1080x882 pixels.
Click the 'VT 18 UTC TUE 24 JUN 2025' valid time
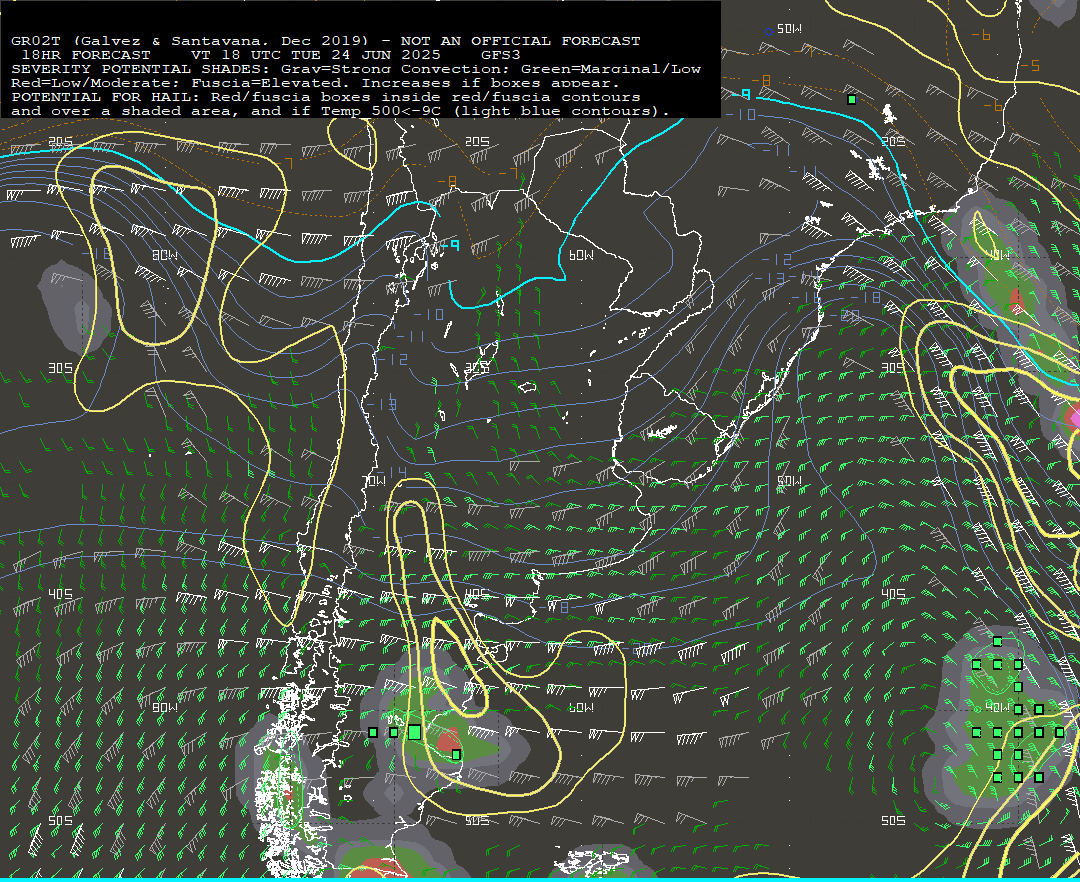(315, 55)
